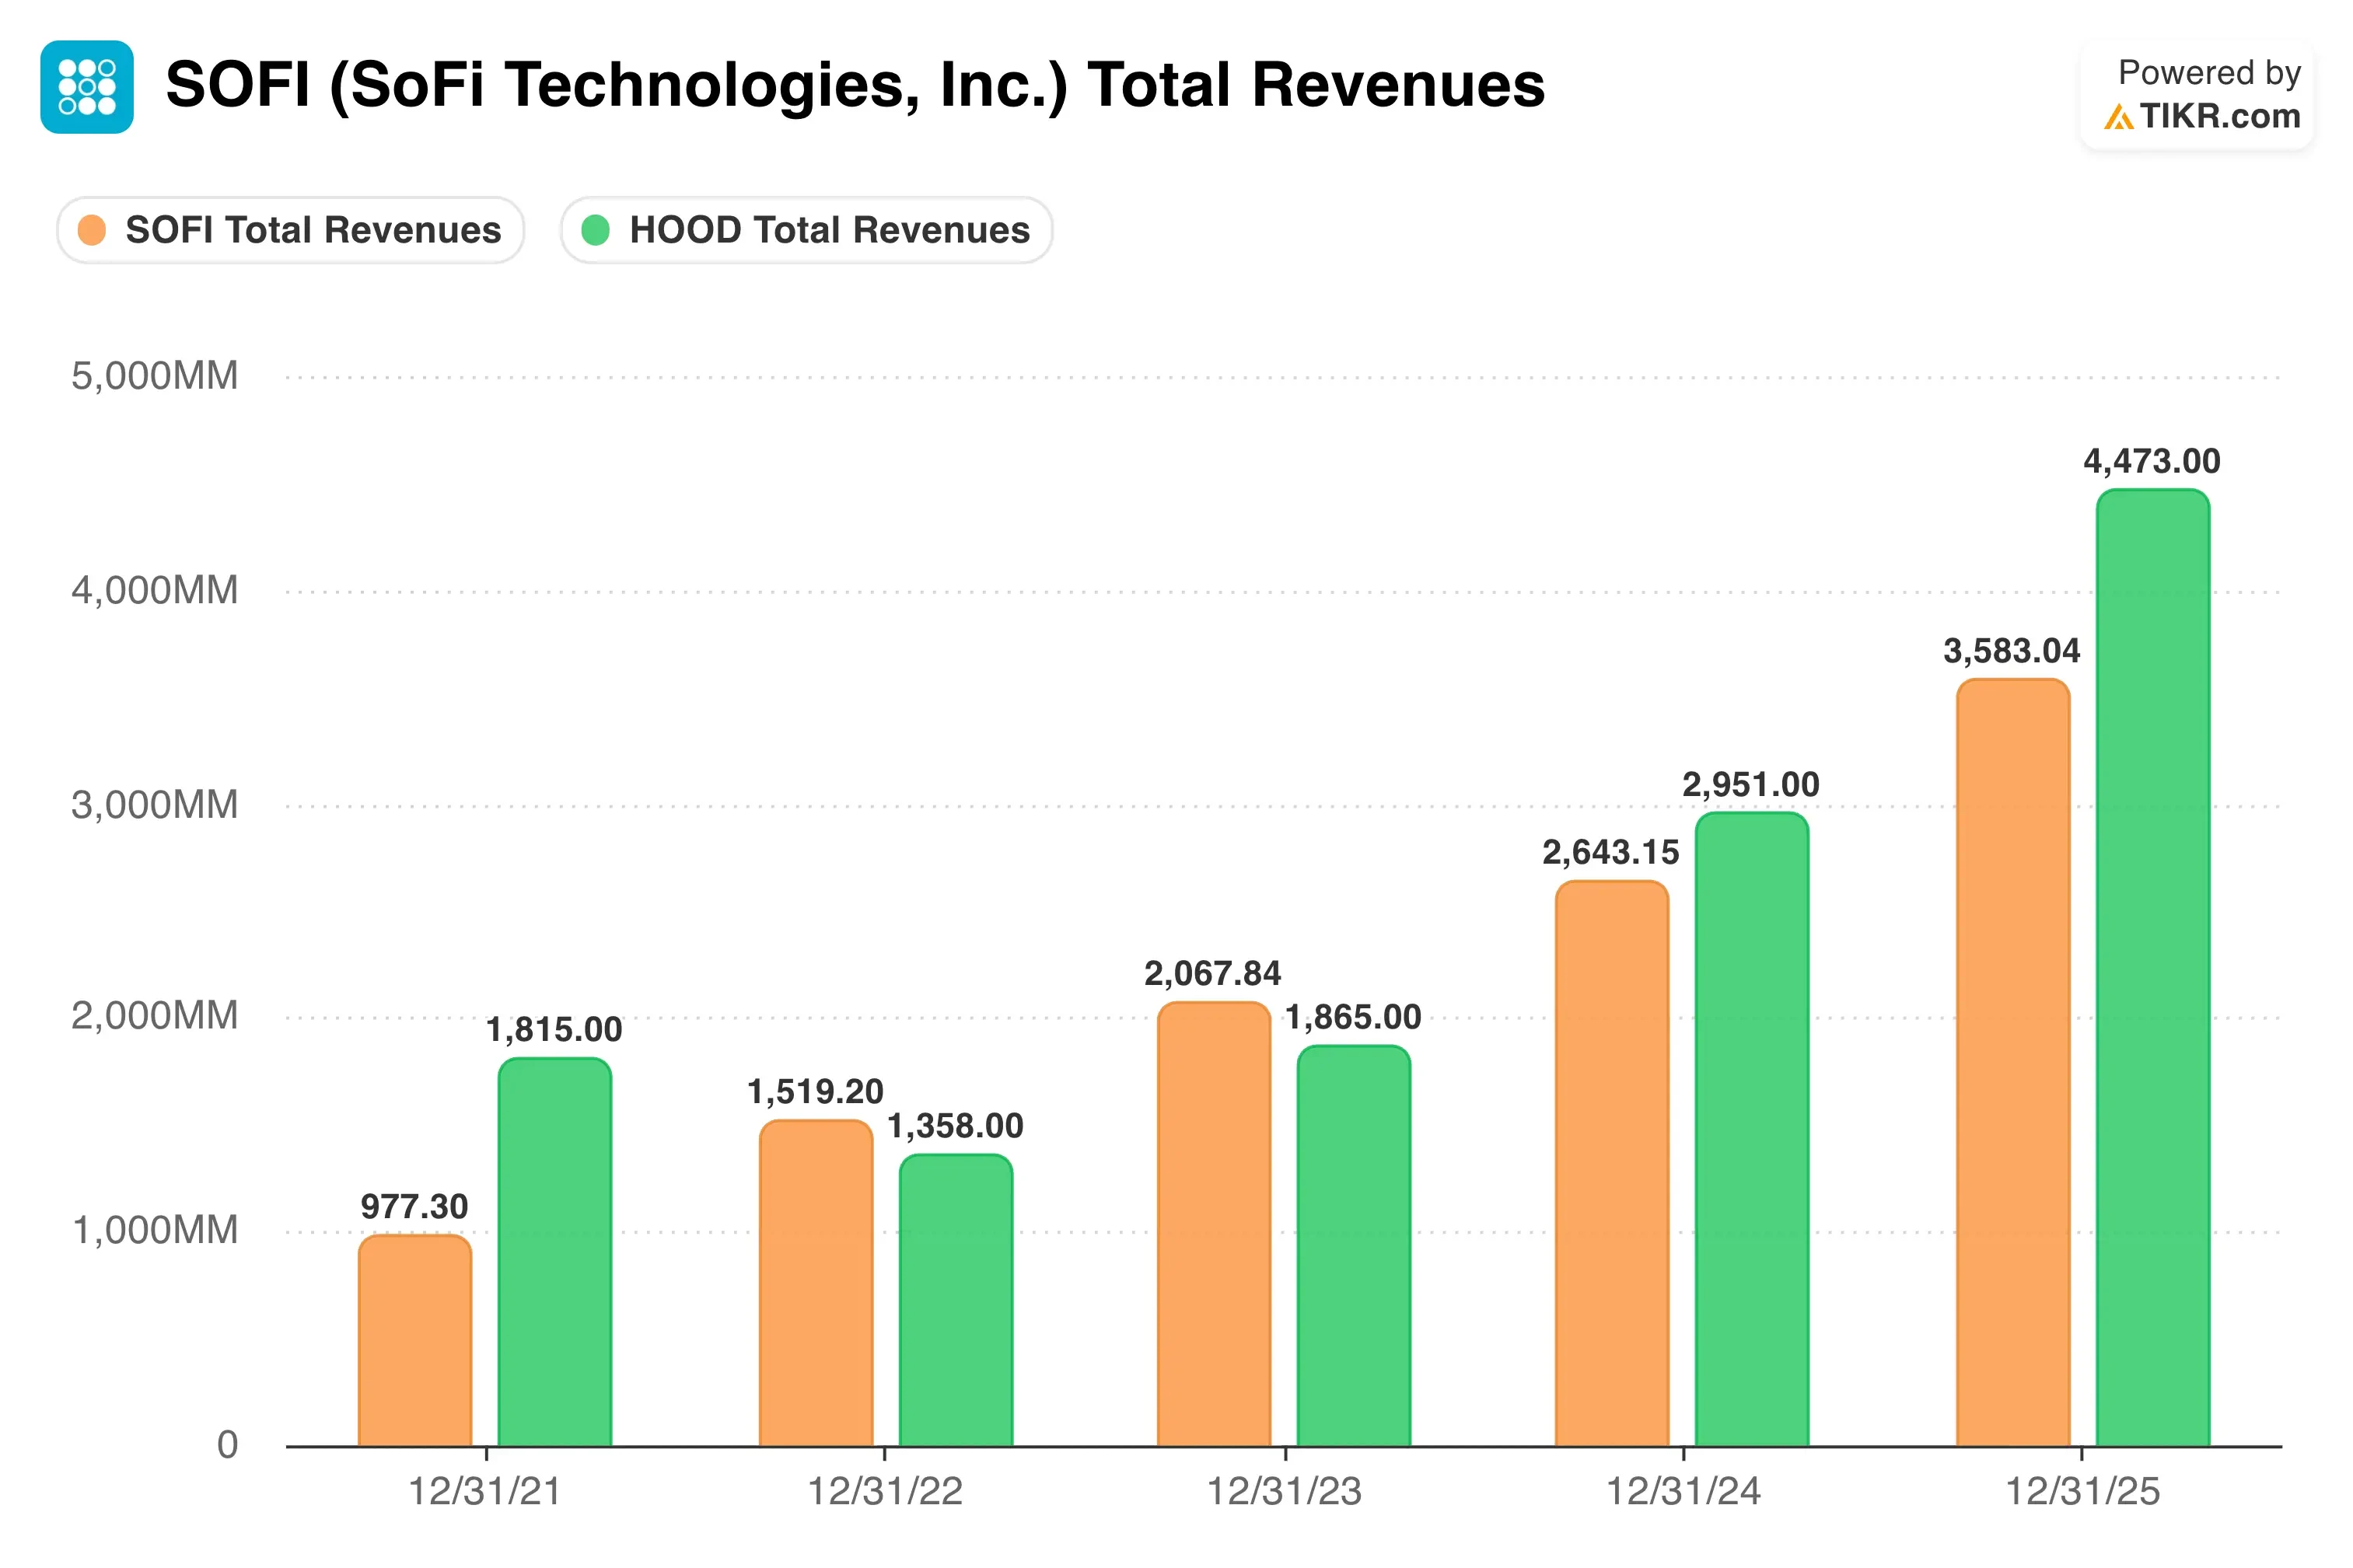Click the 12/31/22 x-axis label
This screenshot has height=1568, width=2353.
tap(885, 1491)
